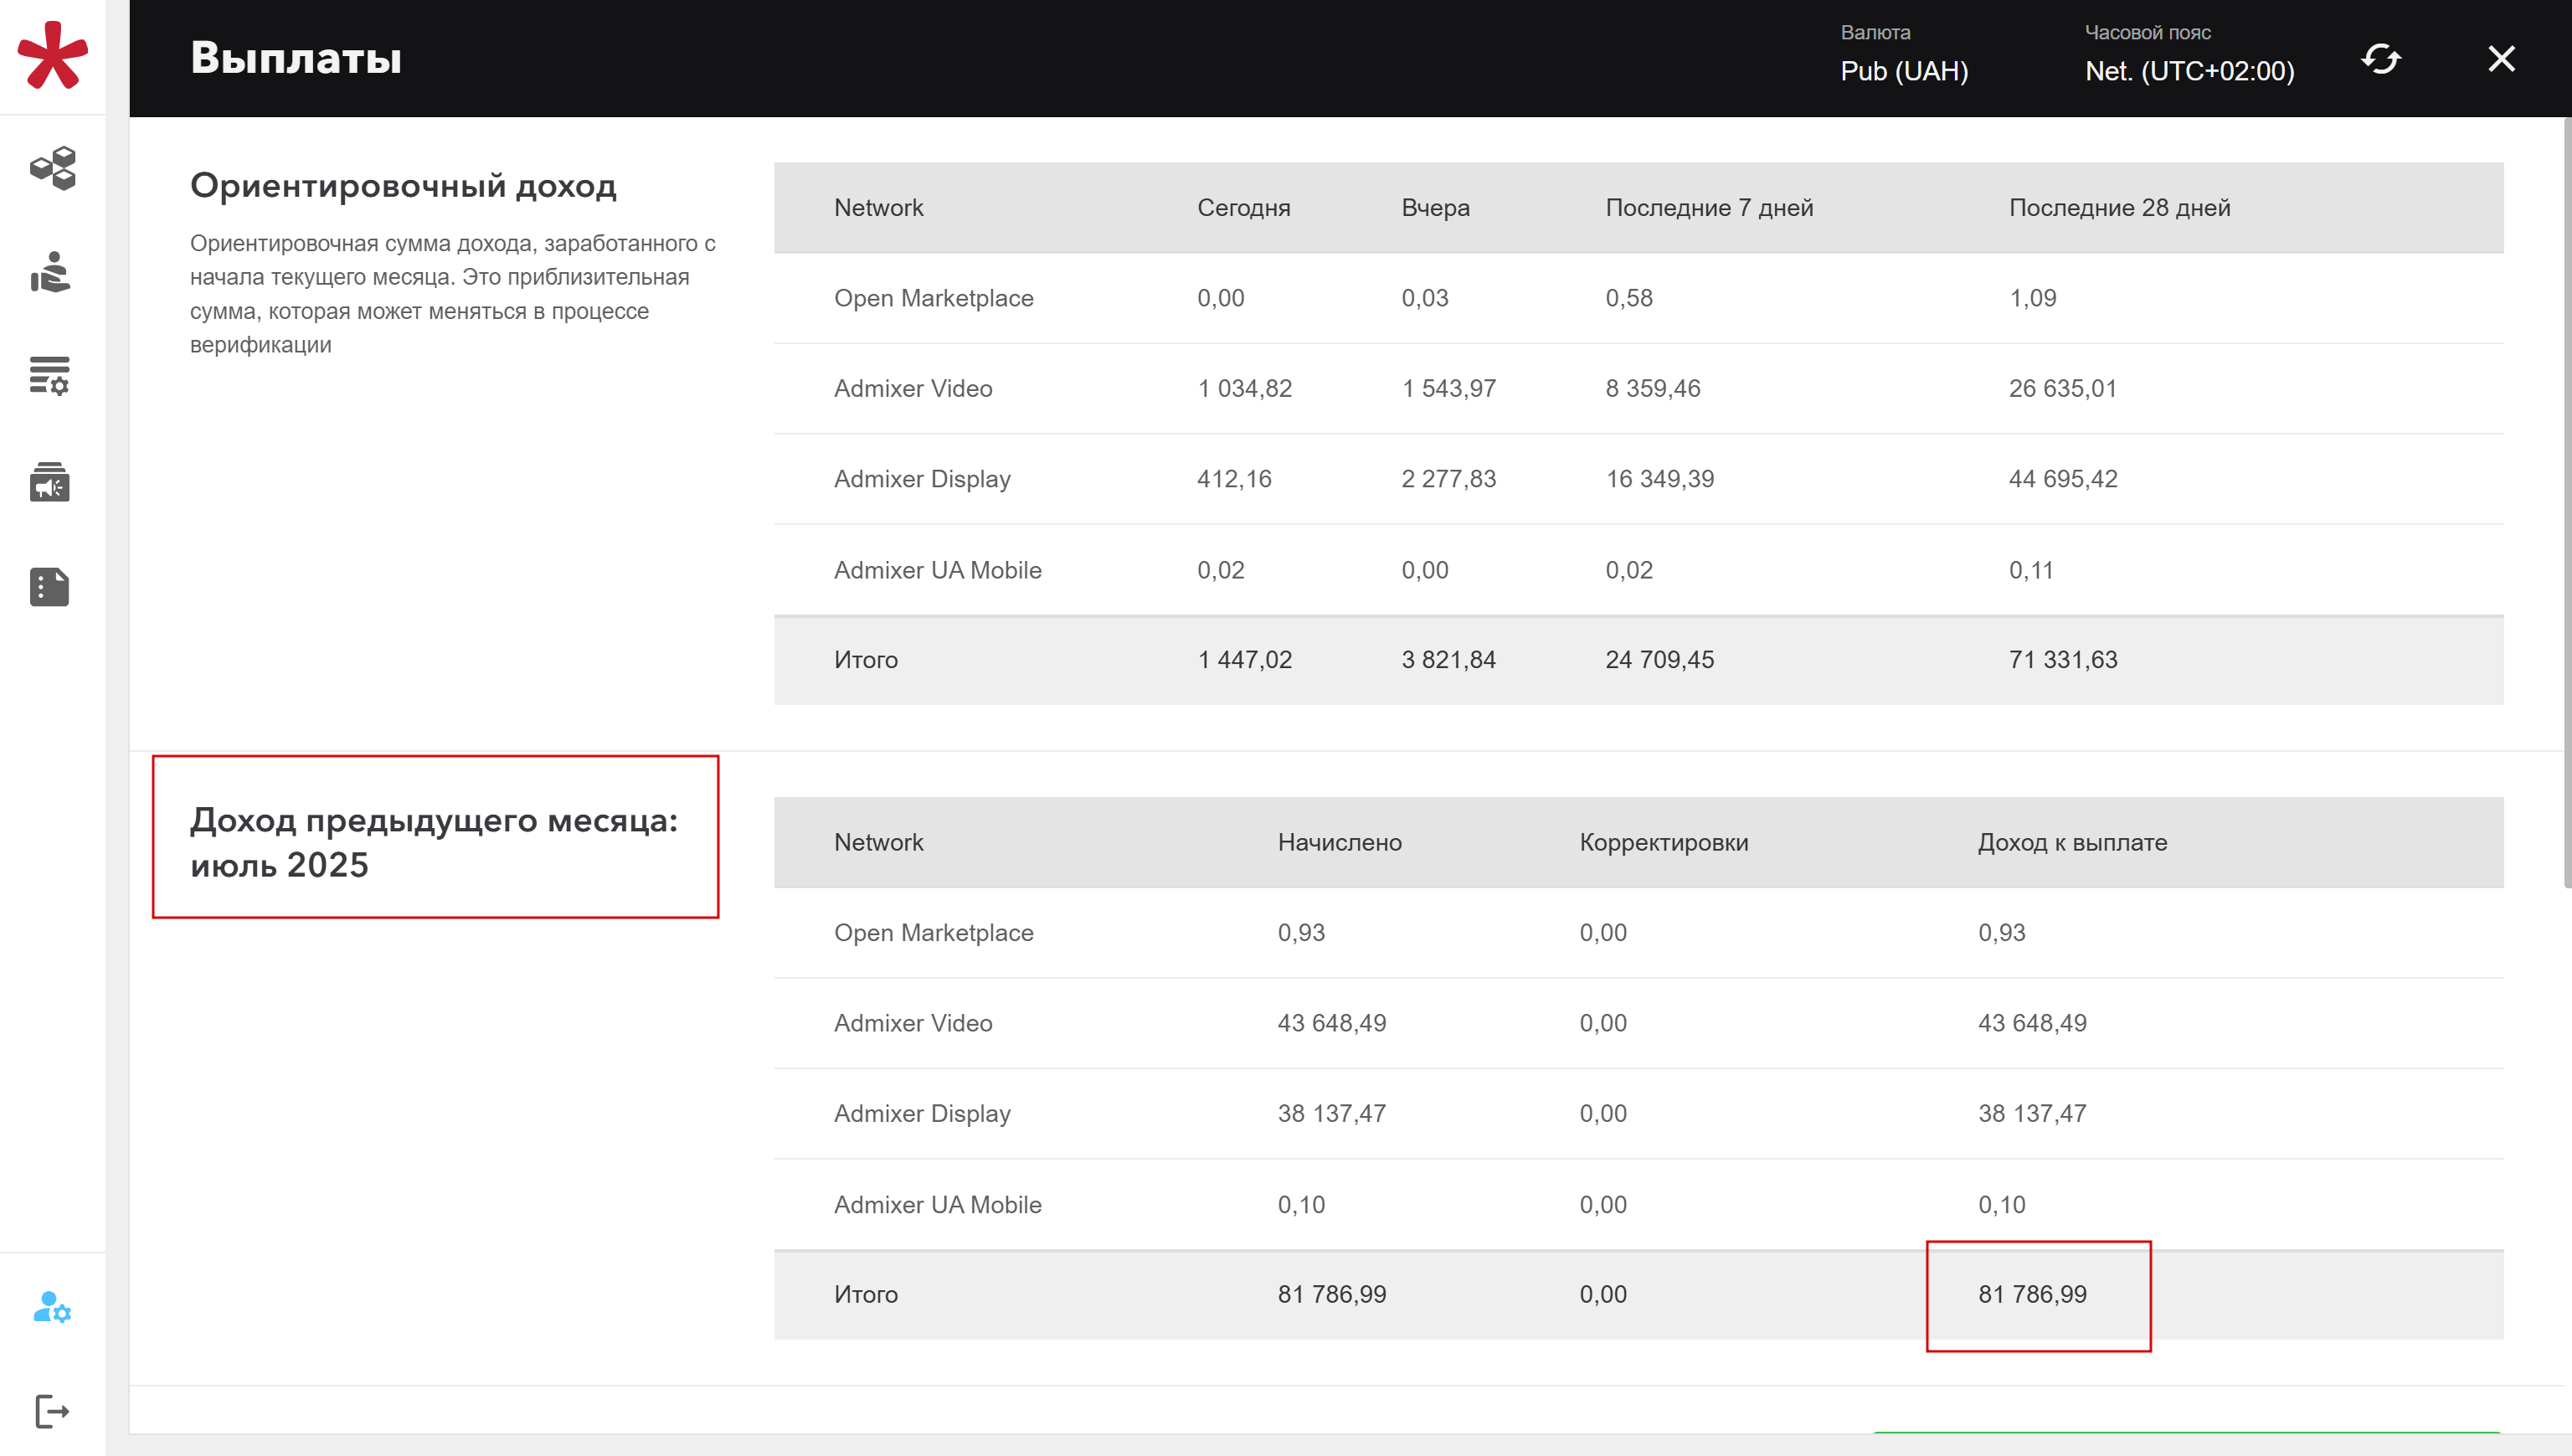2572x1456 pixels.
Task: Click the payout value 38 137,47
Action: tap(2032, 1114)
